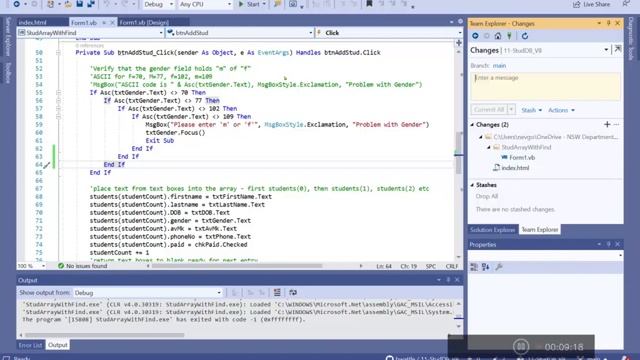Click the Team Explorer Refresh icon
The height and width of the screenshot is (360, 640).
524,36
